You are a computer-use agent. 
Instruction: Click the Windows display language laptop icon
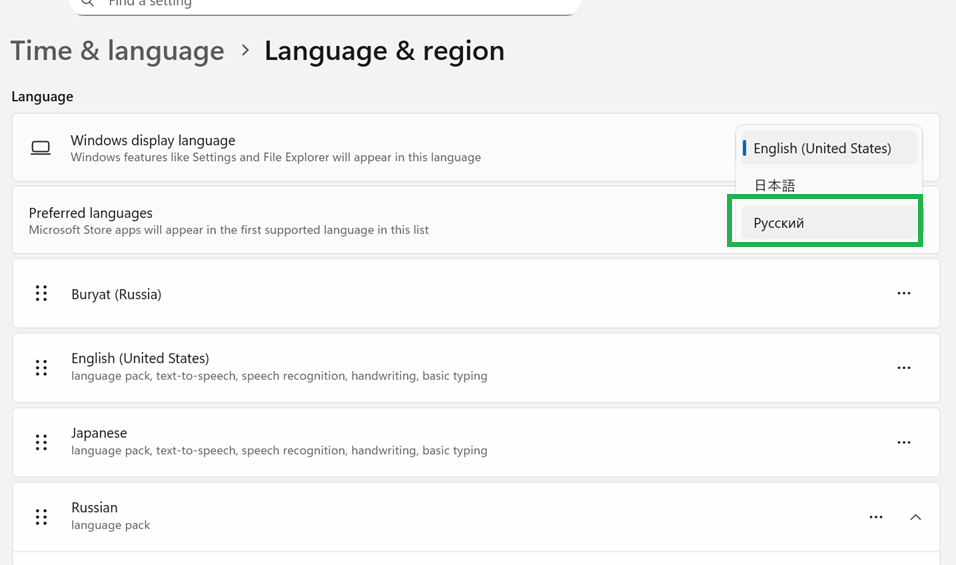(x=41, y=148)
